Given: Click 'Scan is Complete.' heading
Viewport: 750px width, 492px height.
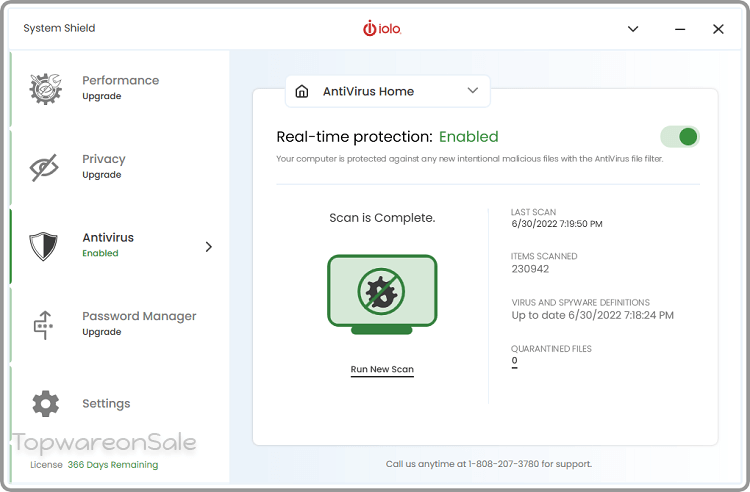Looking at the screenshot, I should (x=382, y=218).
